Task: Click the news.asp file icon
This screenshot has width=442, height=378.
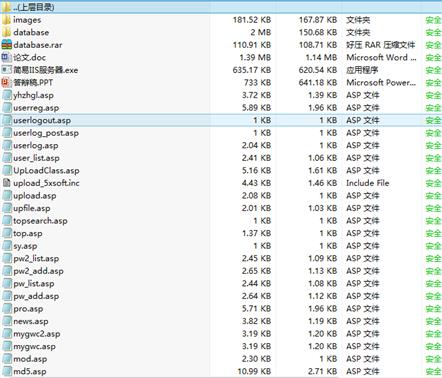Action: click(x=7, y=321)
